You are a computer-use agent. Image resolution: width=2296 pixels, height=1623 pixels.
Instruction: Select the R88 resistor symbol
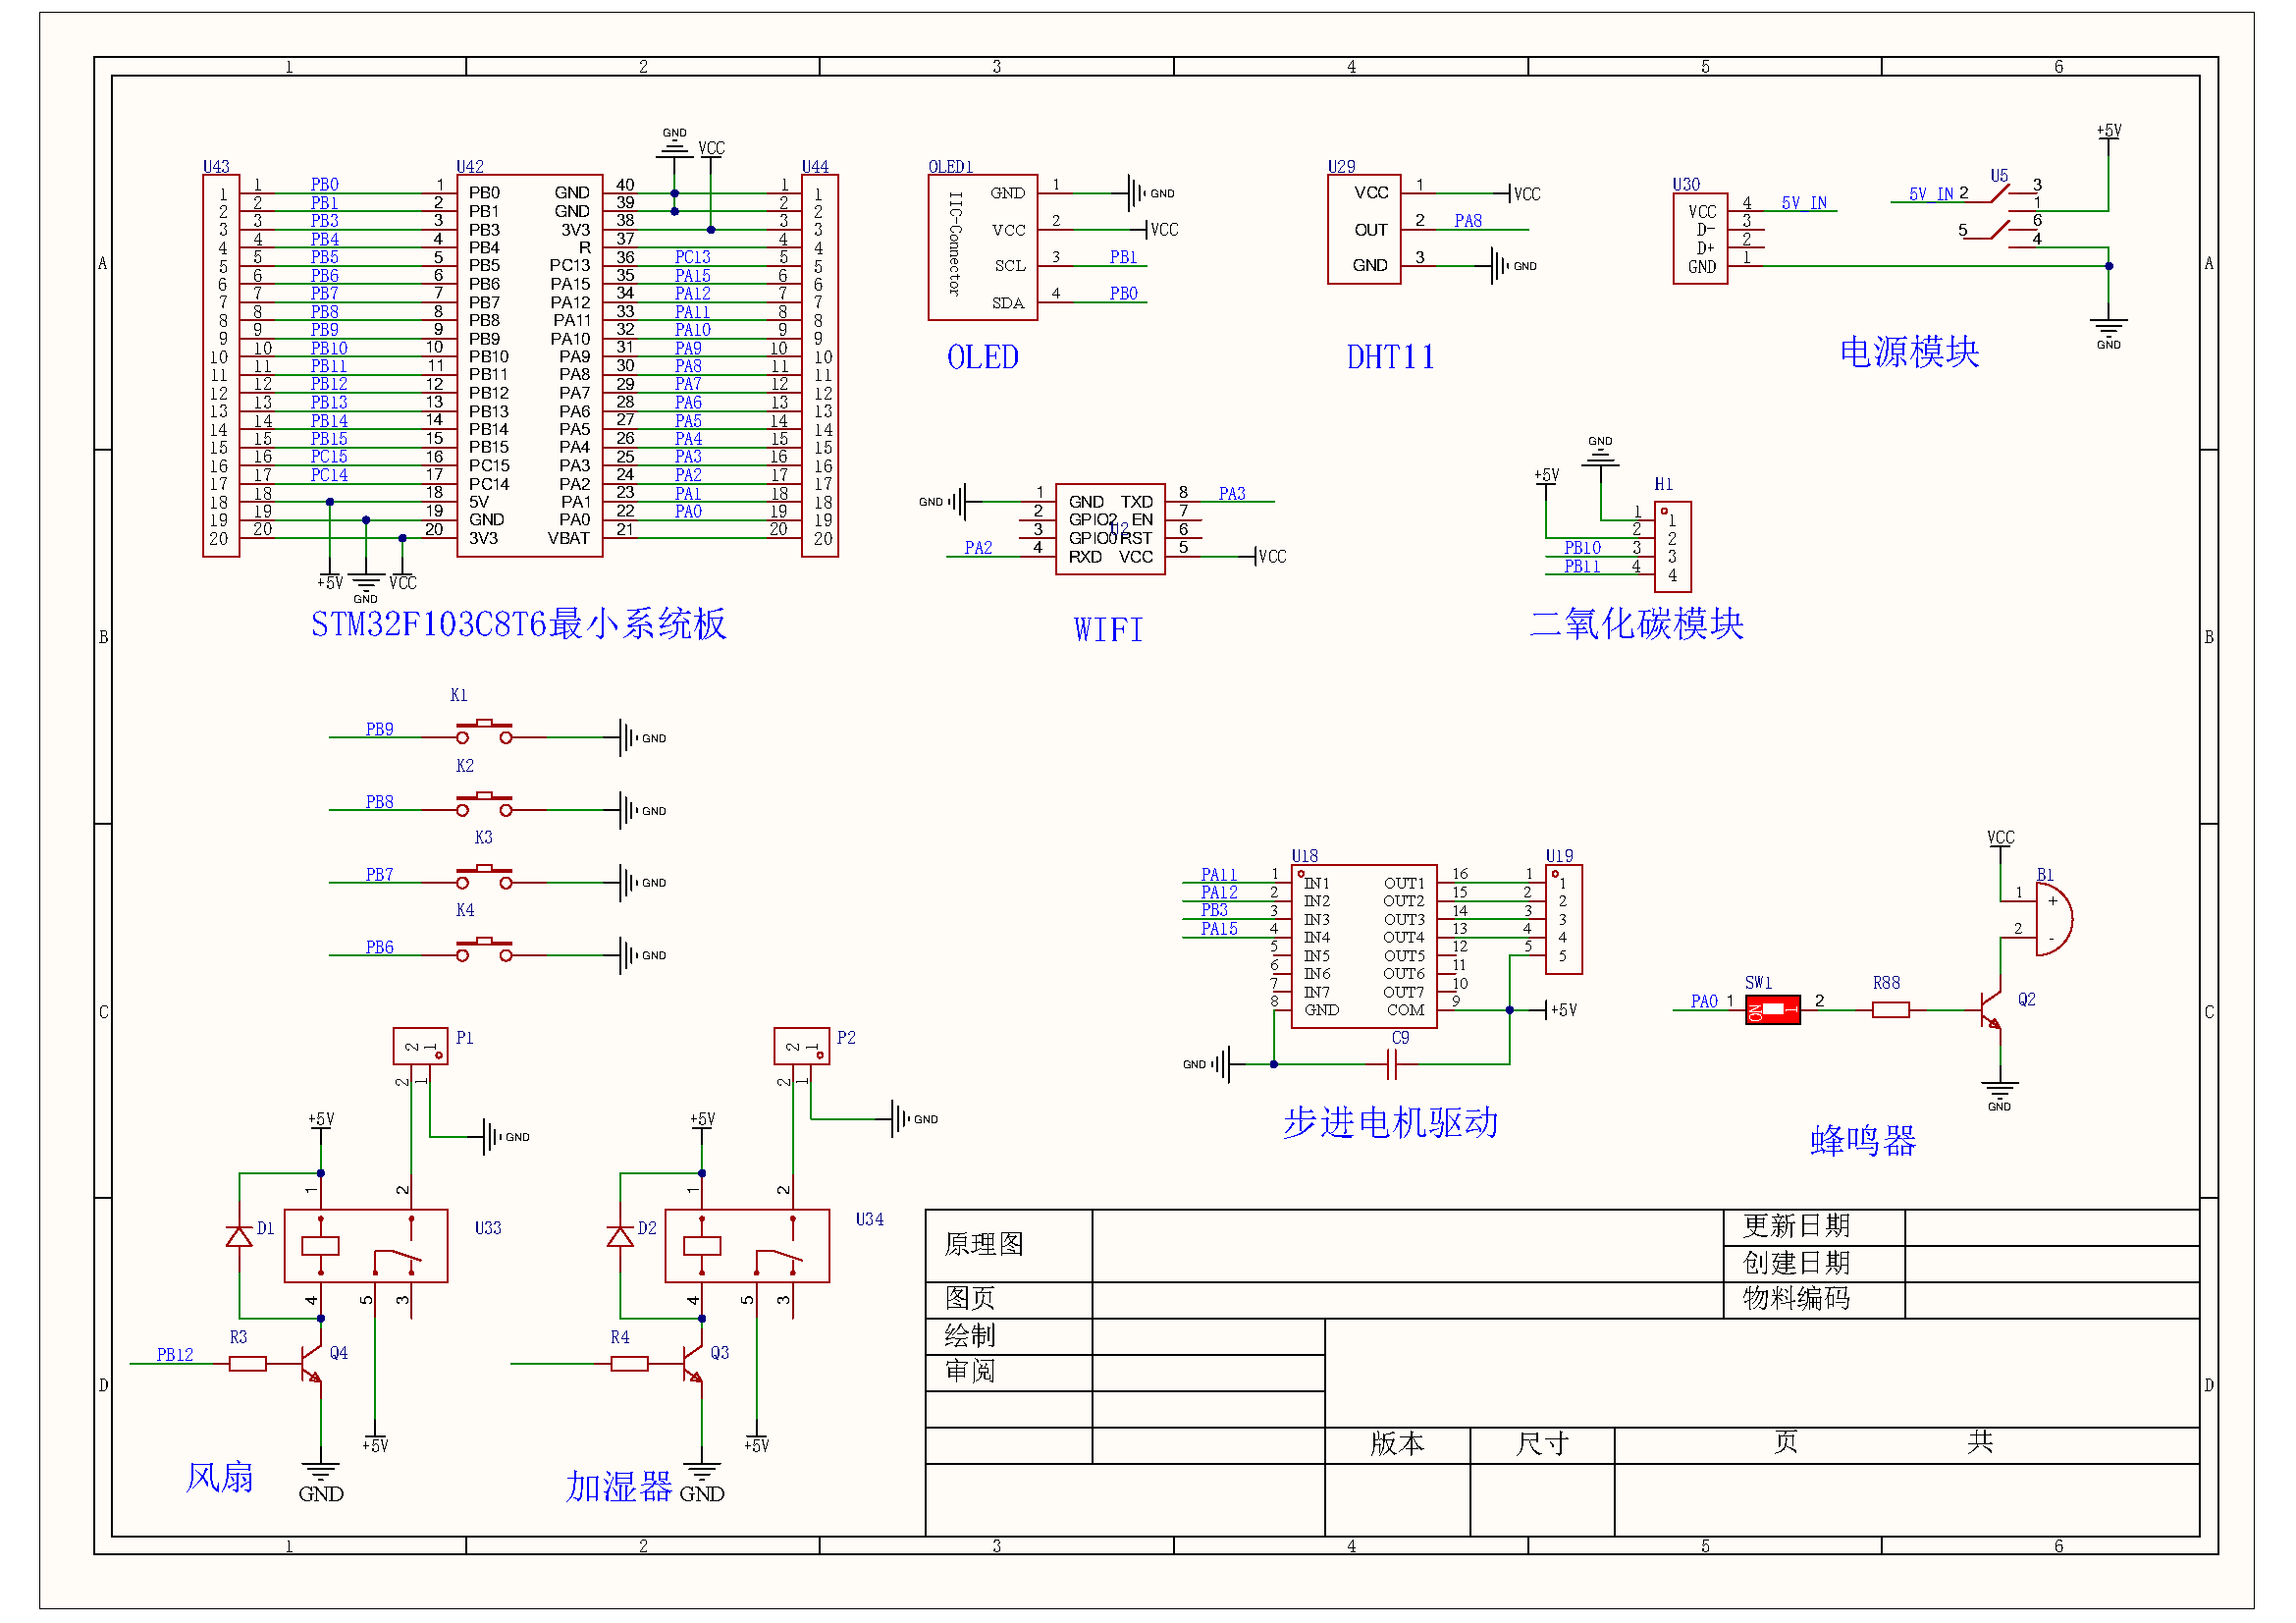pyautogui.click(x=1891, y=1010)
